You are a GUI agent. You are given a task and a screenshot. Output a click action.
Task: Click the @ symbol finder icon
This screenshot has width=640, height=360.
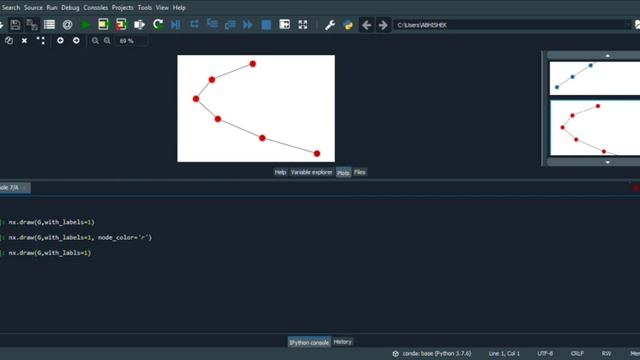coord(67,25)
